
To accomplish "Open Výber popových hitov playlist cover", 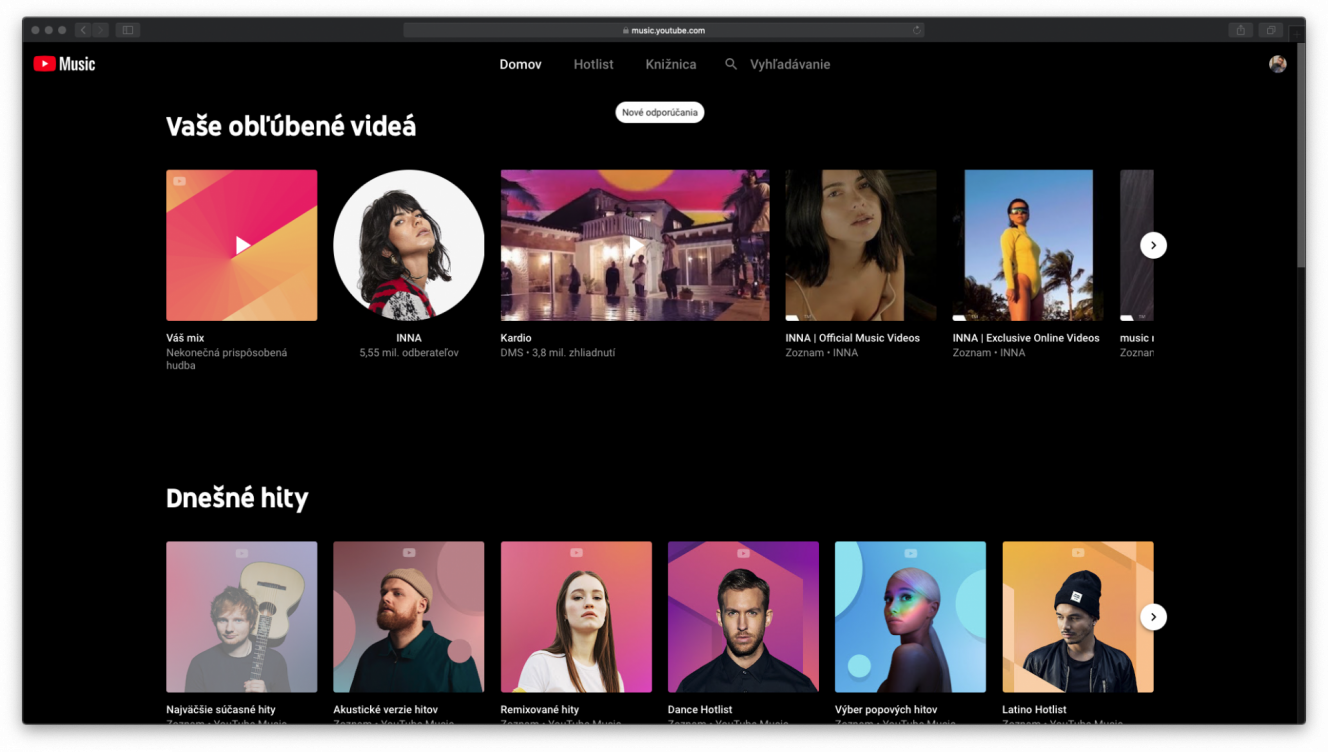I will tap(910, 617).
